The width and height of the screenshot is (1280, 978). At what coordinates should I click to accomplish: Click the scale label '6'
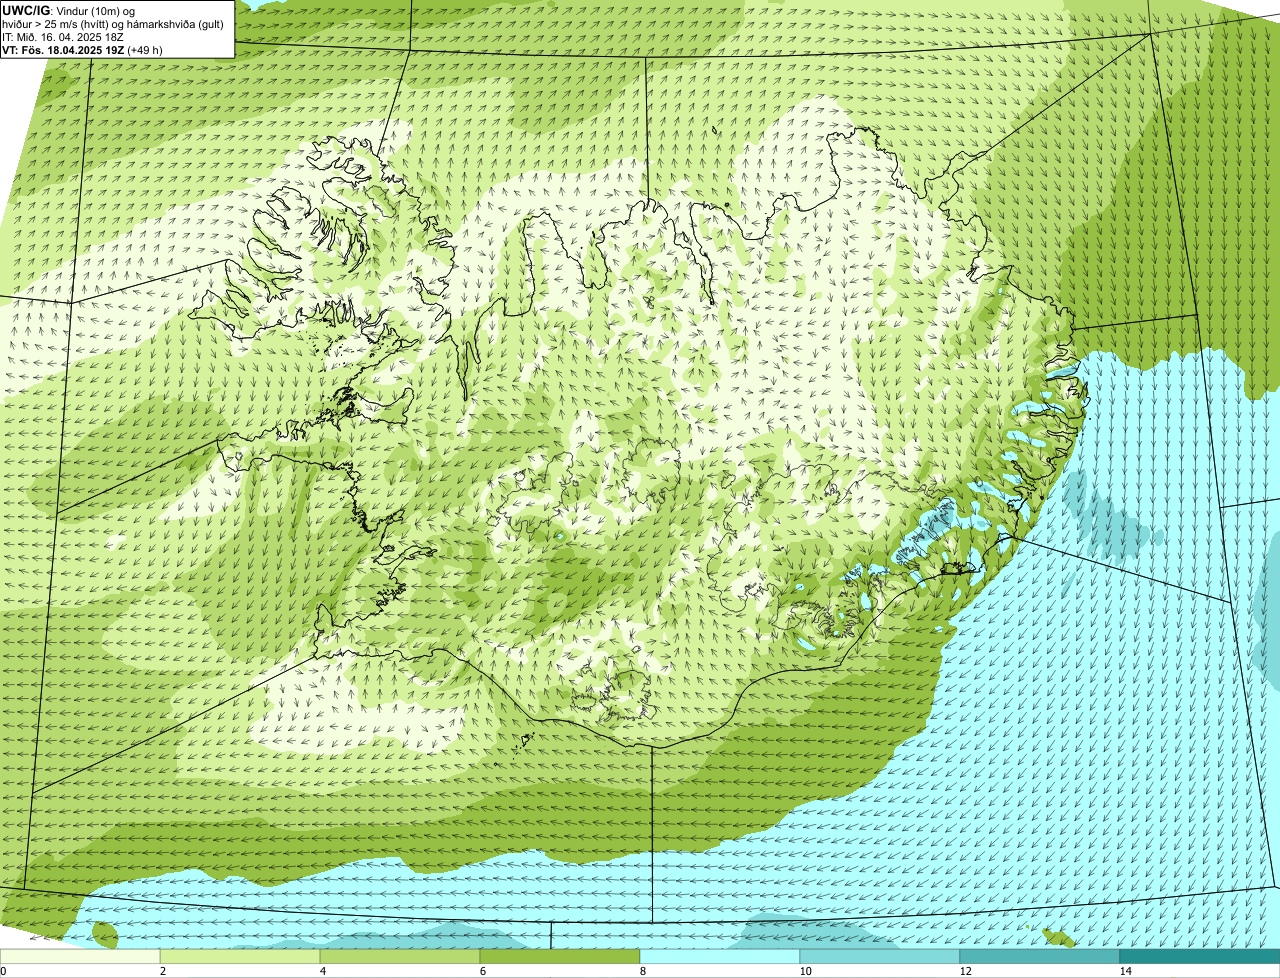coord(482,971)
